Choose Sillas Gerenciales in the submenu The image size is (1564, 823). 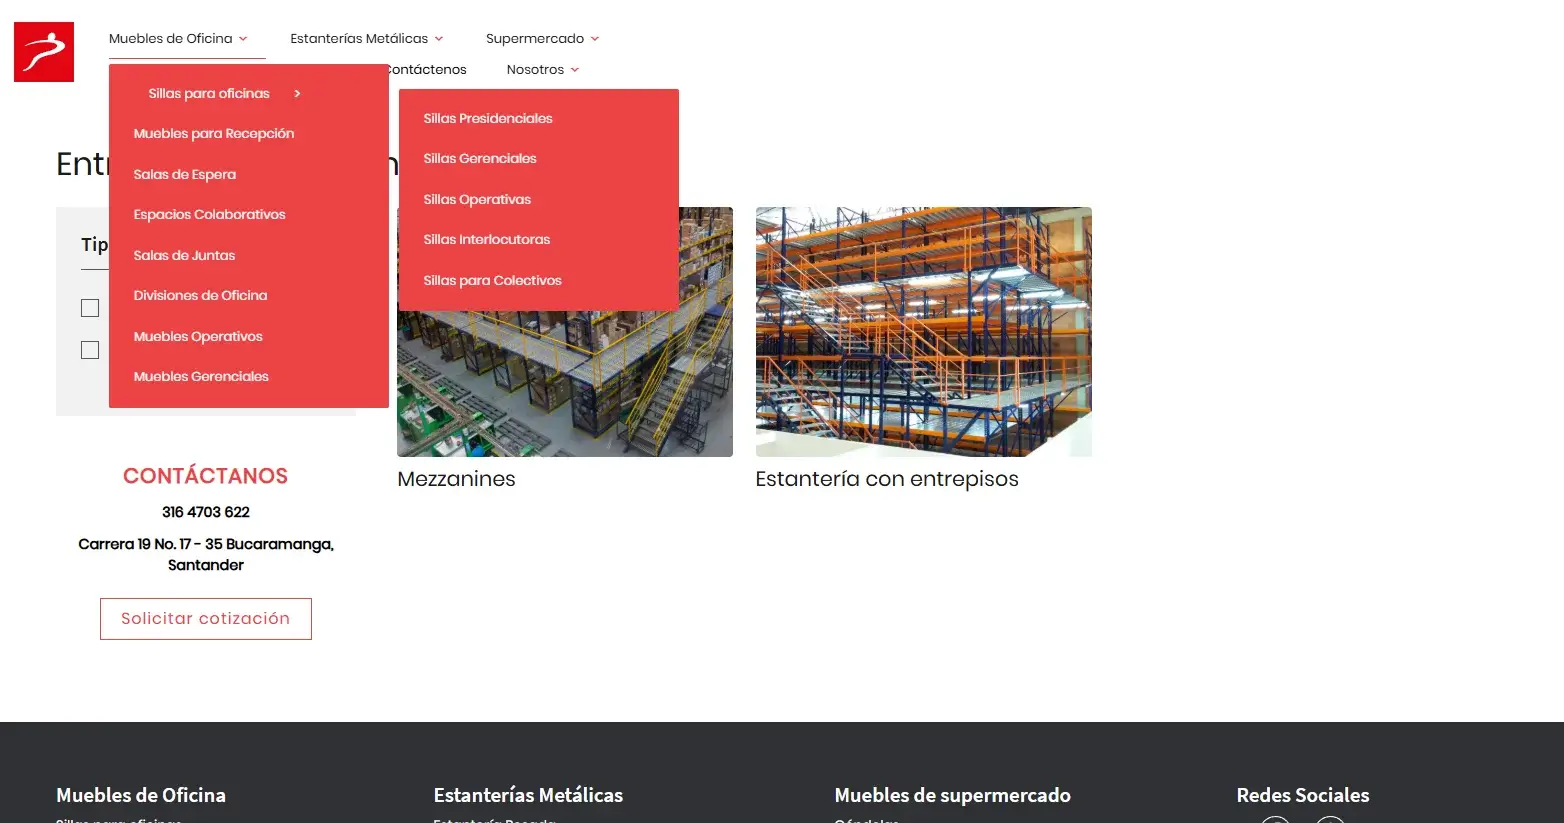pos(479,159)
